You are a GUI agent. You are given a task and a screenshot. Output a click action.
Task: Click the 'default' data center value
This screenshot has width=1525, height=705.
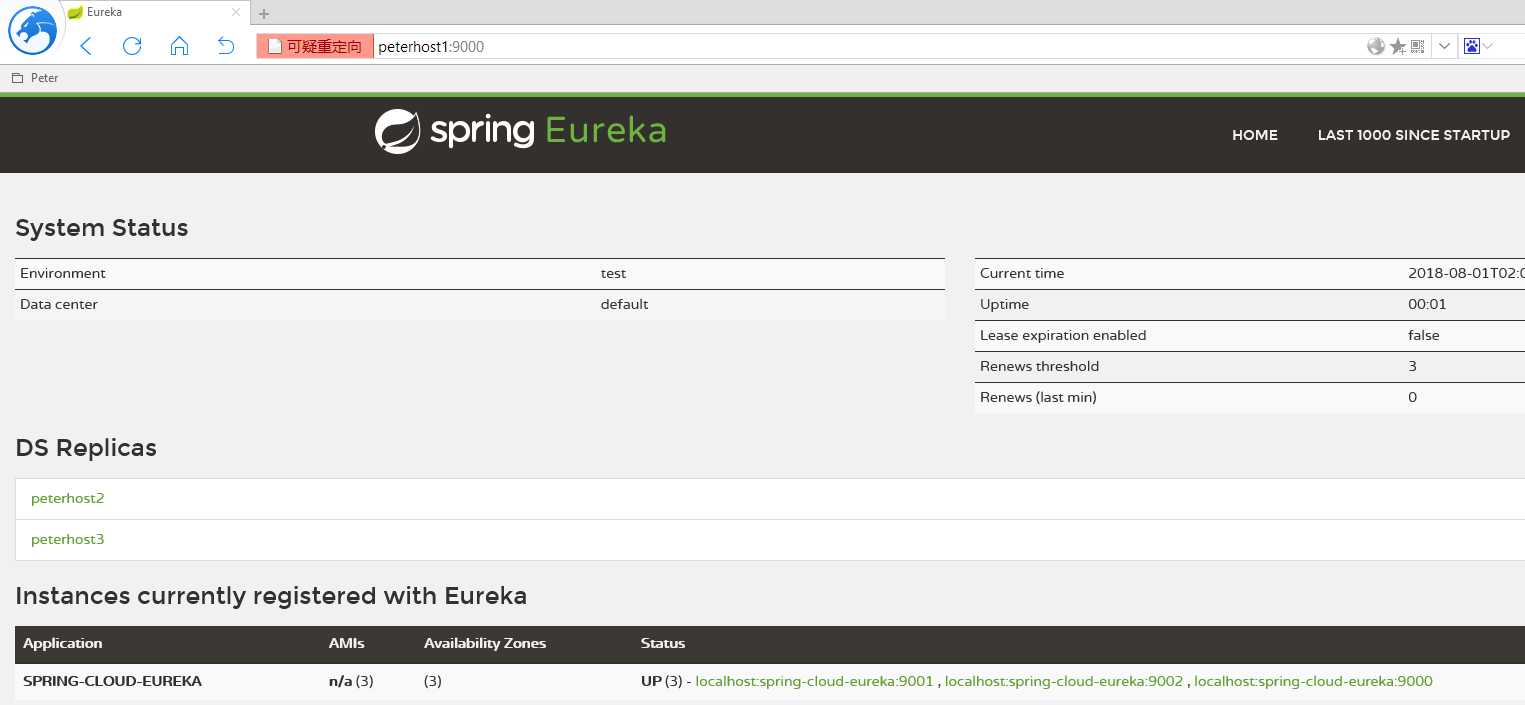(624, 304)
